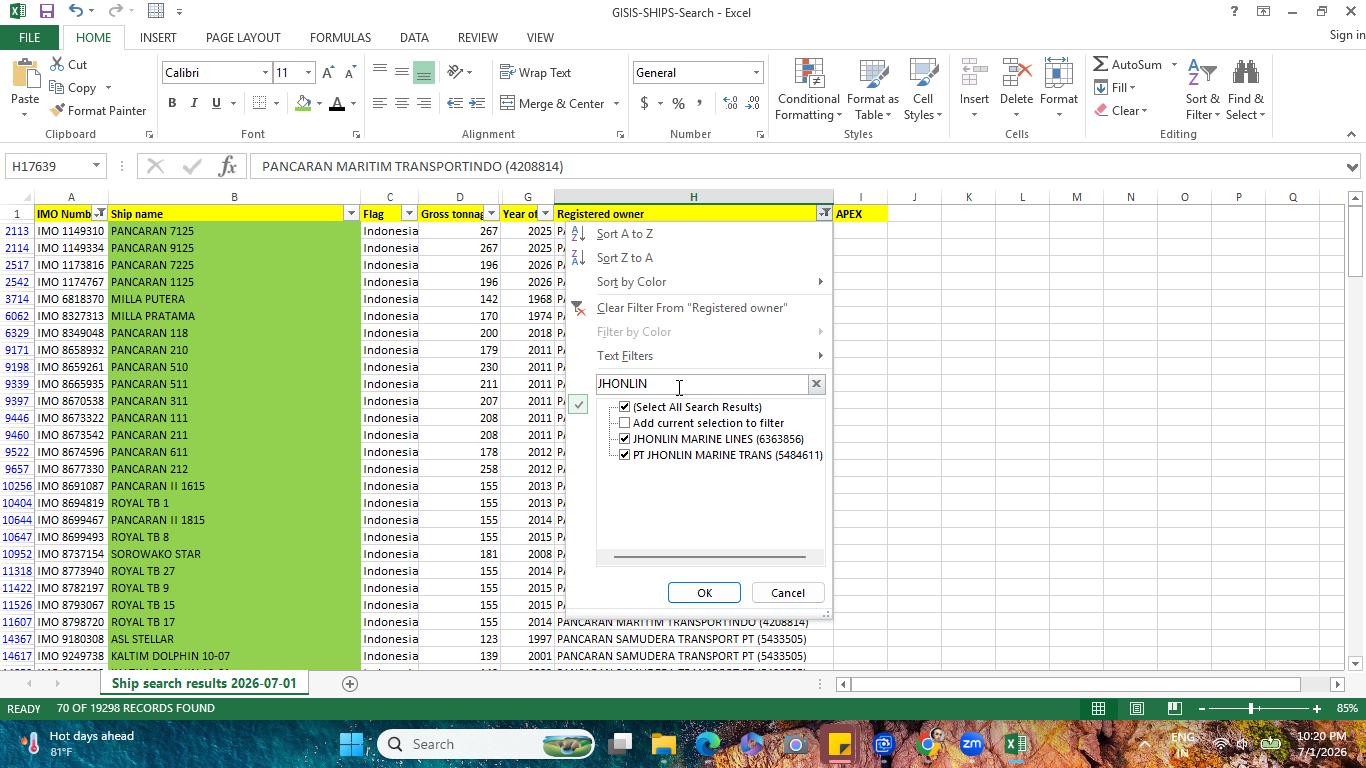Clear the JHONLIN filter search box
This screenshot has height=768, width=1366.
click(816, 384)
